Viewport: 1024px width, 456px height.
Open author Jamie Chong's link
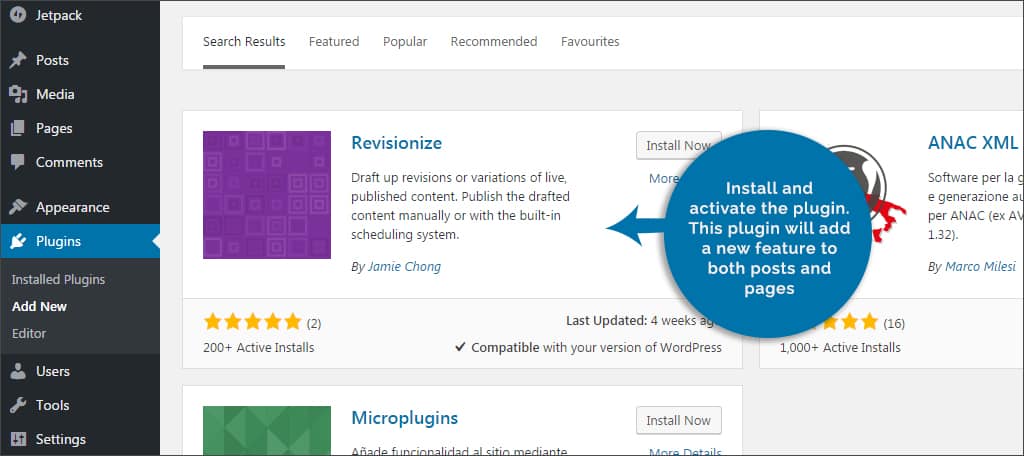[404, 267]
